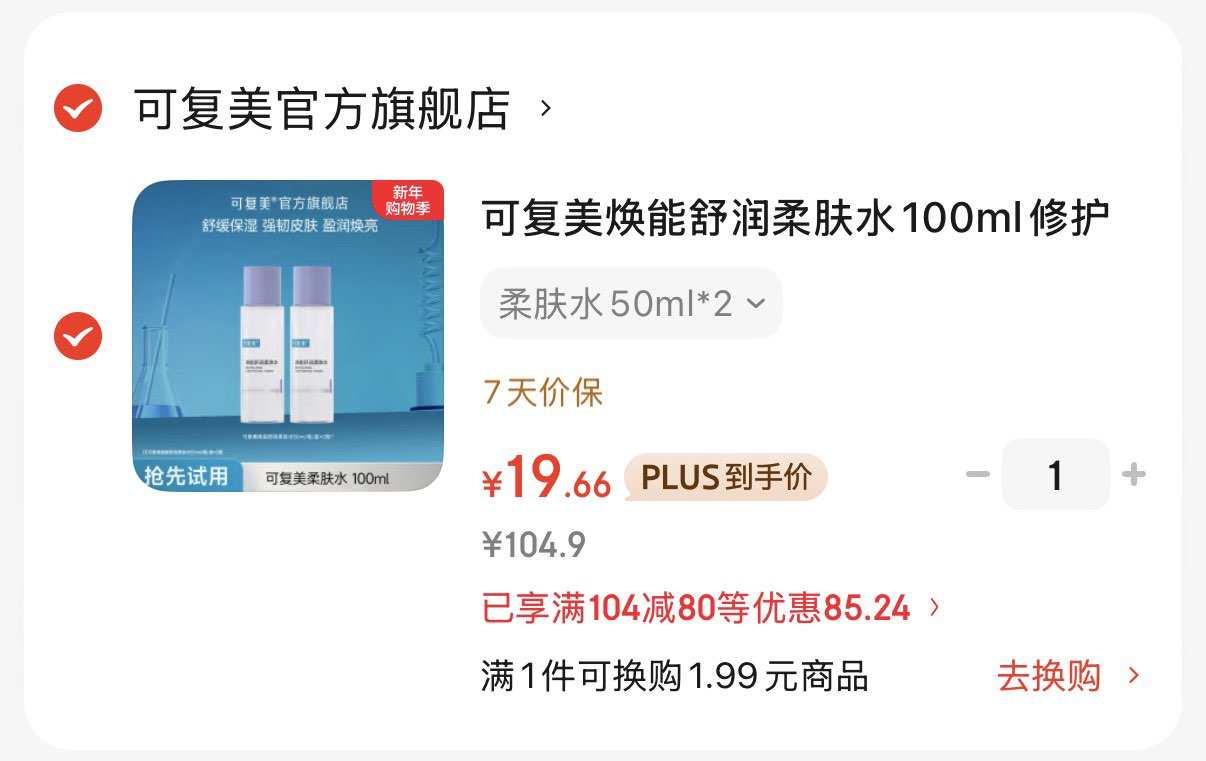The width and height of the screenshot is (1206, 761).
Task: Tap the 7天价保 price protection label
Action: point(543,393)
